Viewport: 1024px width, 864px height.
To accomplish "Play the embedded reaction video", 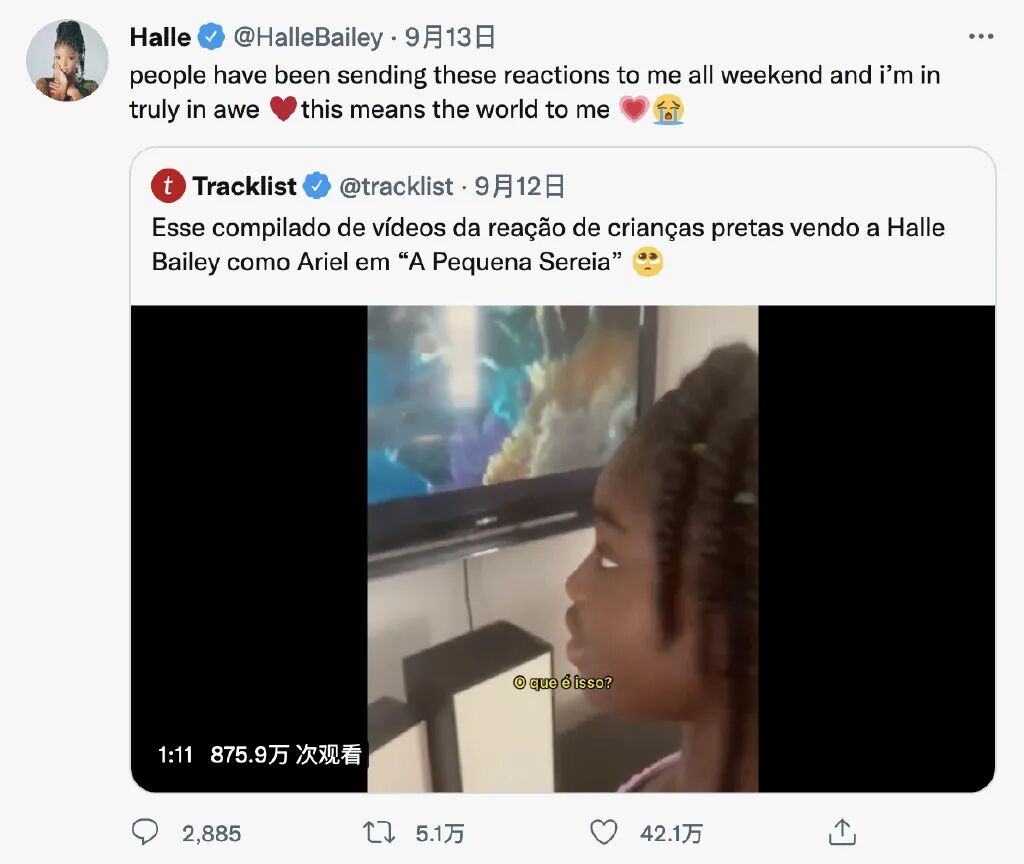I will pyautogui.click(x=563, y=549).
